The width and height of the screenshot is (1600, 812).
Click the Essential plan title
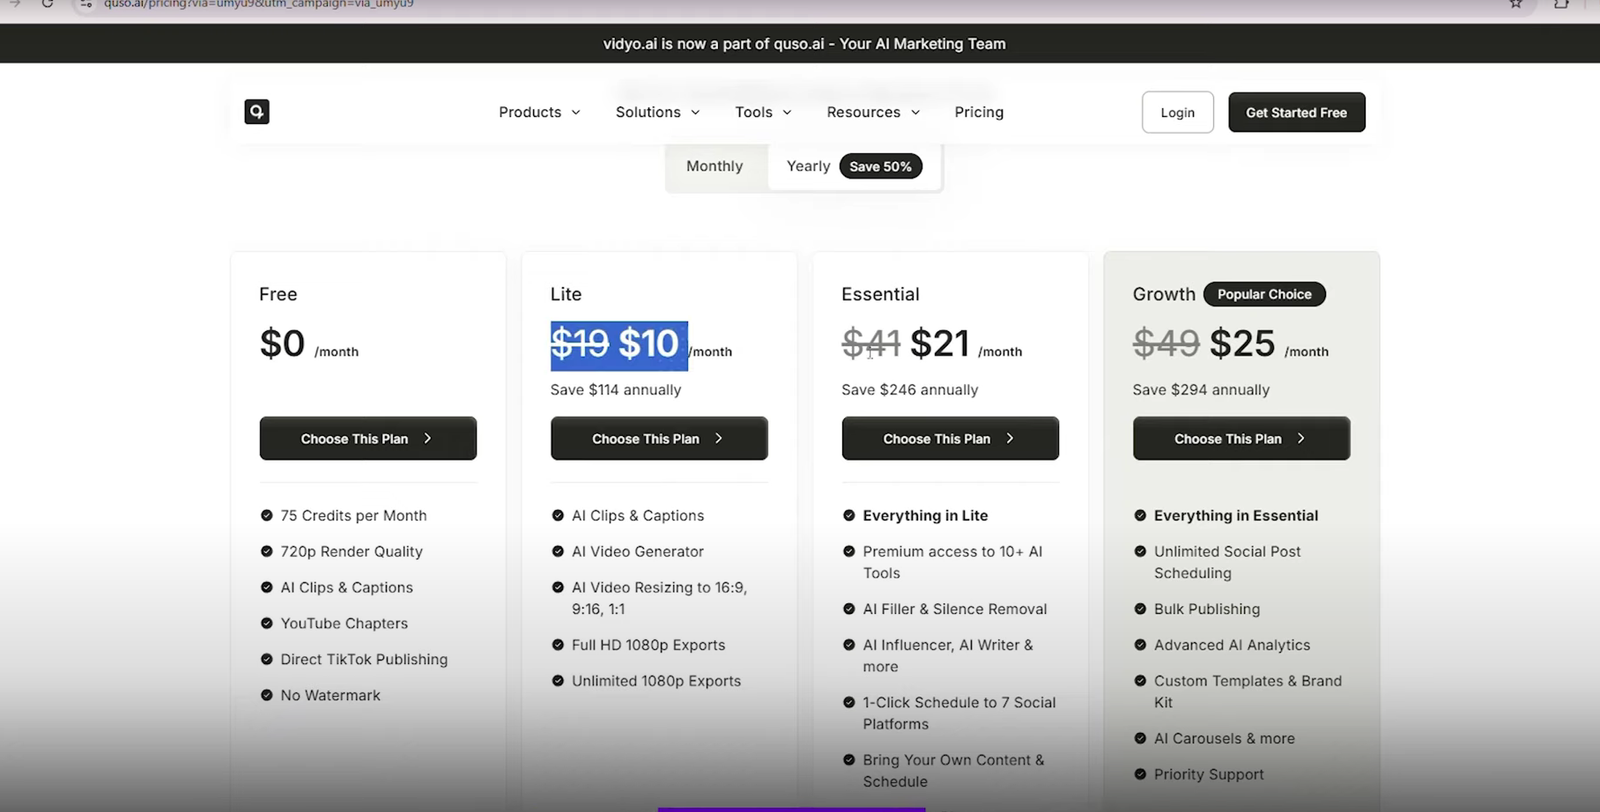tap(880, 294)
